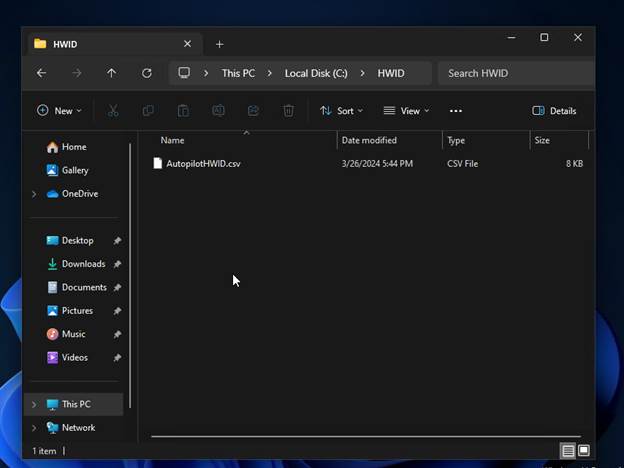Open the New dropdown menu
Screen dimensions: 624x468
point(59,111)
